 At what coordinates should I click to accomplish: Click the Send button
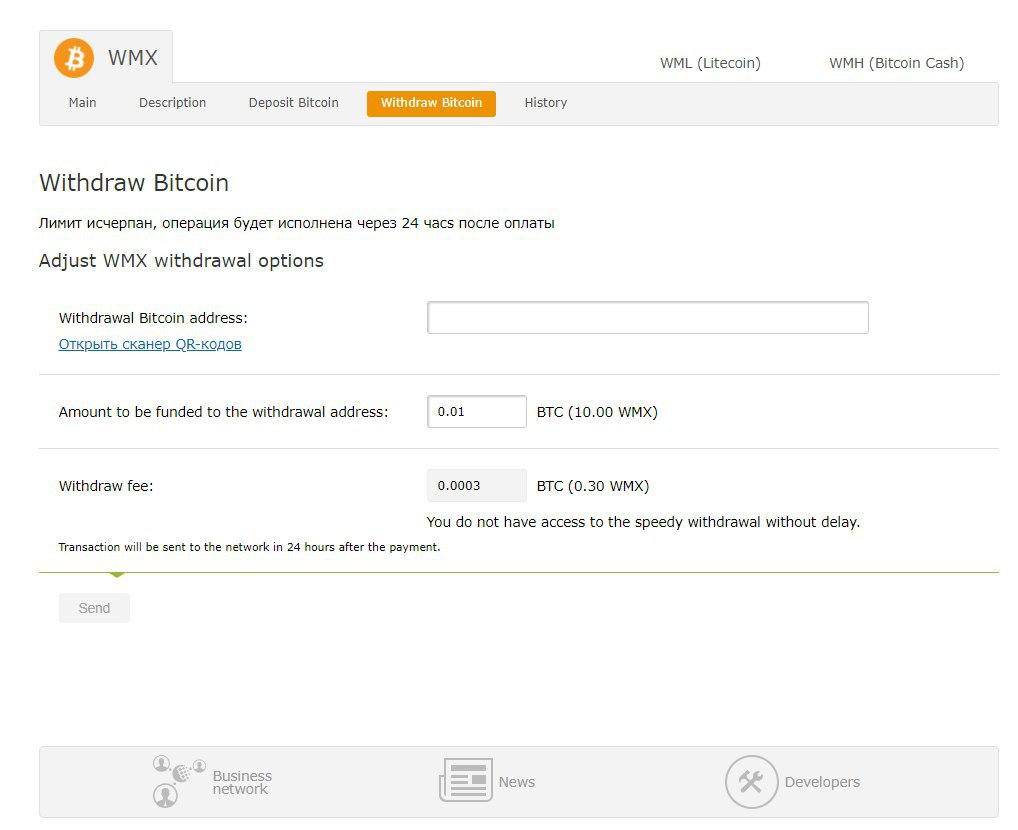pos(94,608)
